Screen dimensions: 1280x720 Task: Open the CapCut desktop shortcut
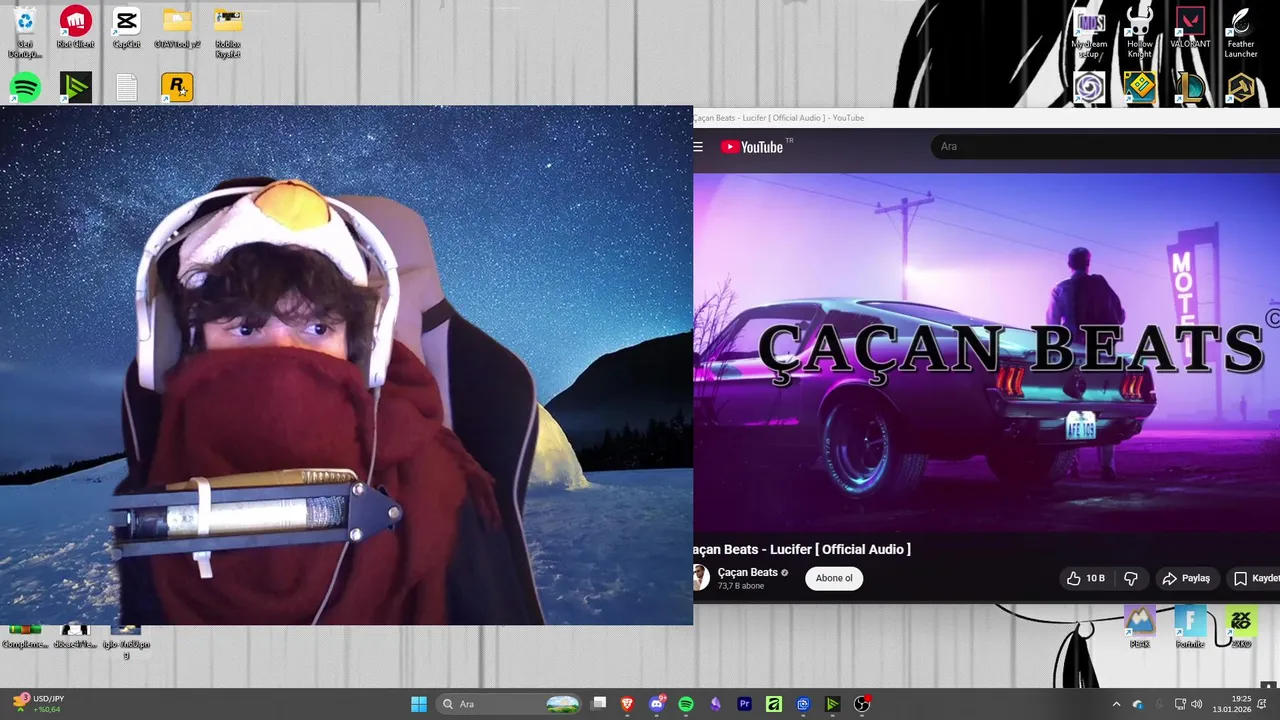[x=126, y=27]
